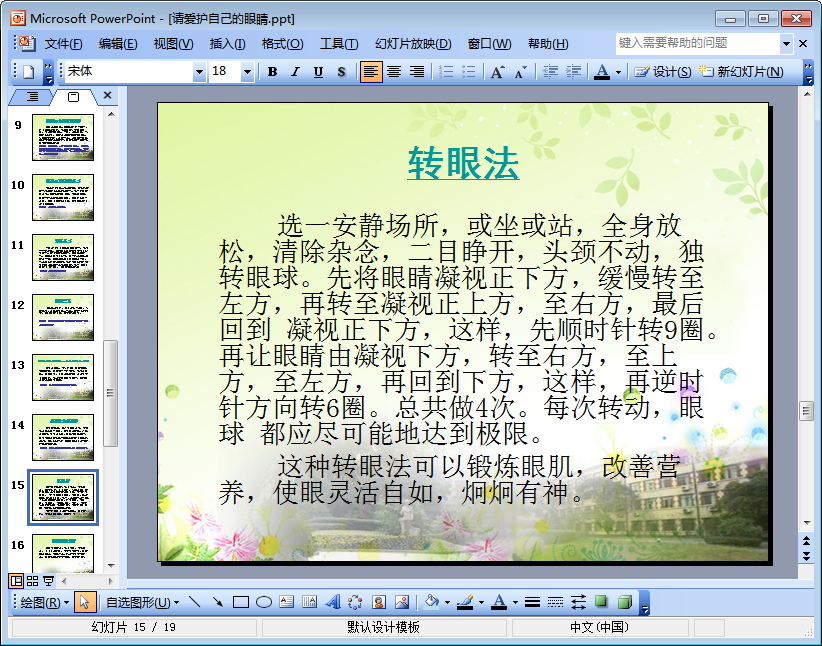This screenshot has width=822, height=646.
Task: Open 编辑 (Edit) menu
Action: 118,44
